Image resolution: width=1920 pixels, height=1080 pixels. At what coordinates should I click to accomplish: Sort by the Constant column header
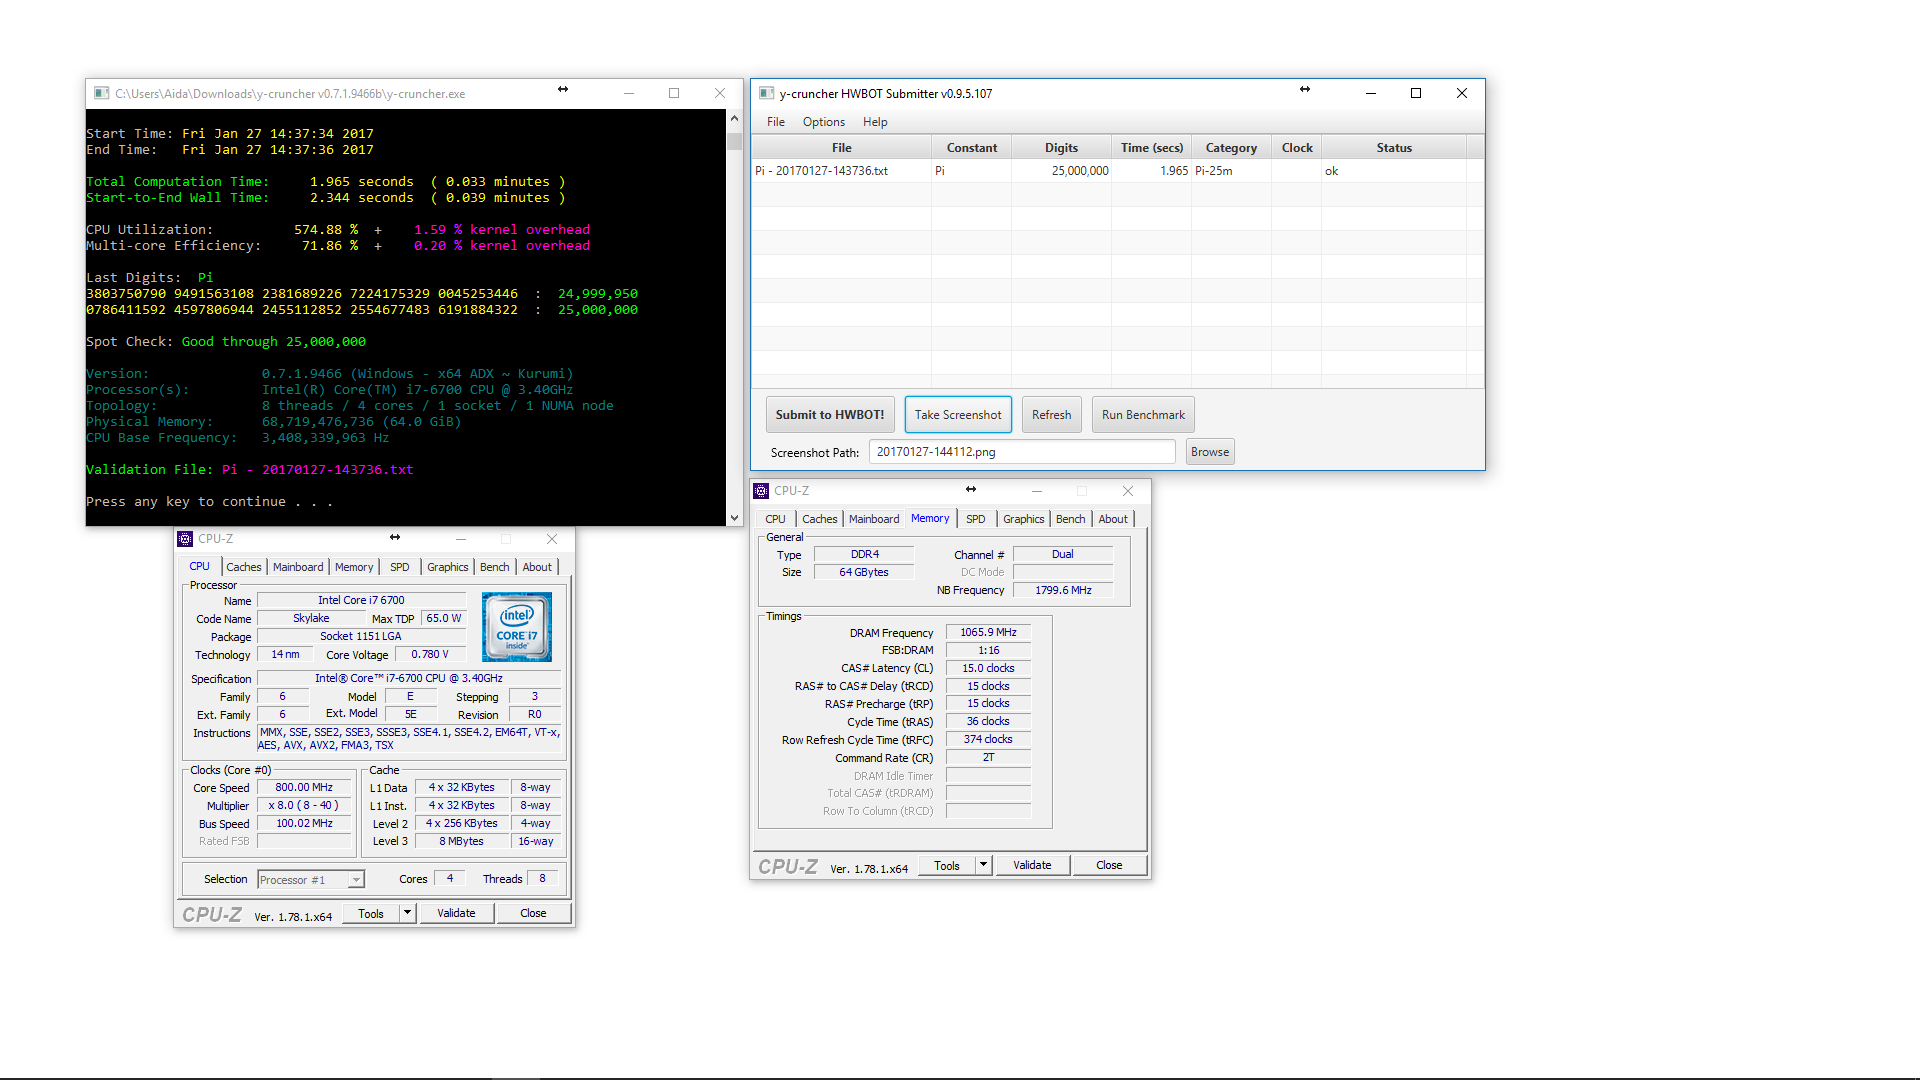[x=972, y=148]
